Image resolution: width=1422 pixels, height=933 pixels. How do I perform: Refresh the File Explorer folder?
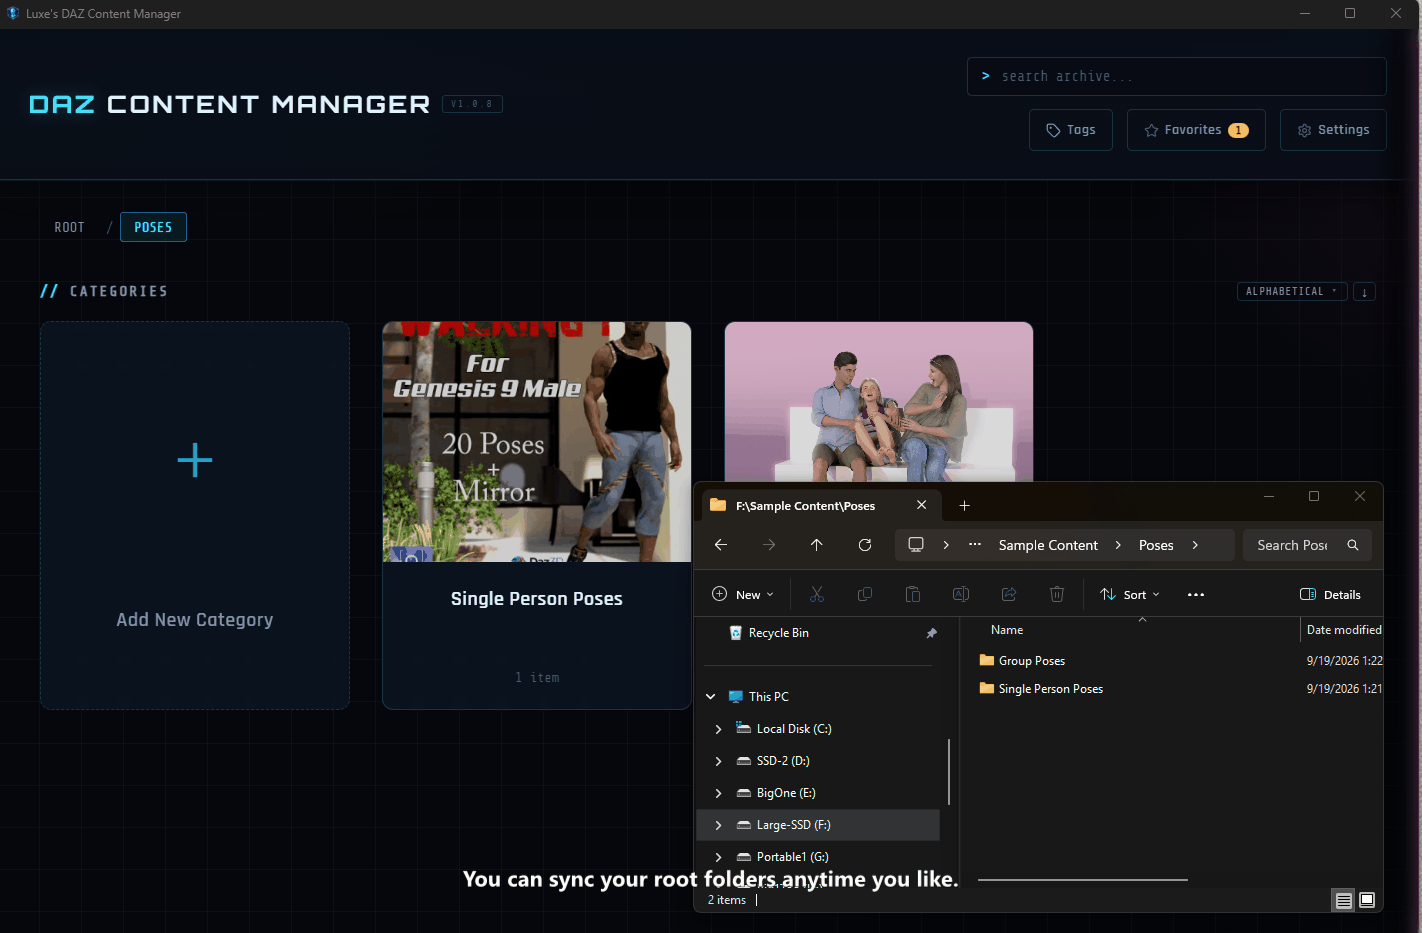[x=865, y=545]
